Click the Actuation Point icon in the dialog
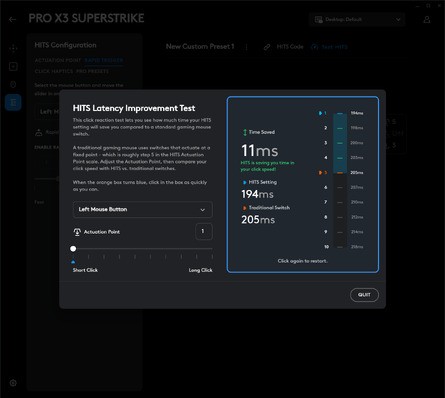The height and width of the screenshot is (398, 445). (x=77, y=232)
